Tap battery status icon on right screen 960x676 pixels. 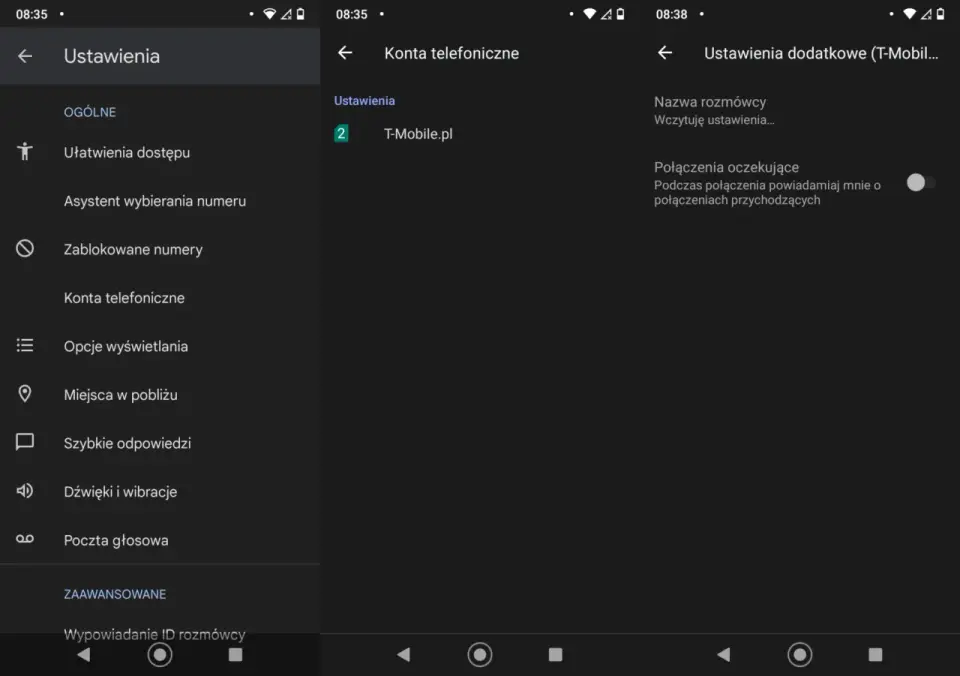tap(940, 14)
